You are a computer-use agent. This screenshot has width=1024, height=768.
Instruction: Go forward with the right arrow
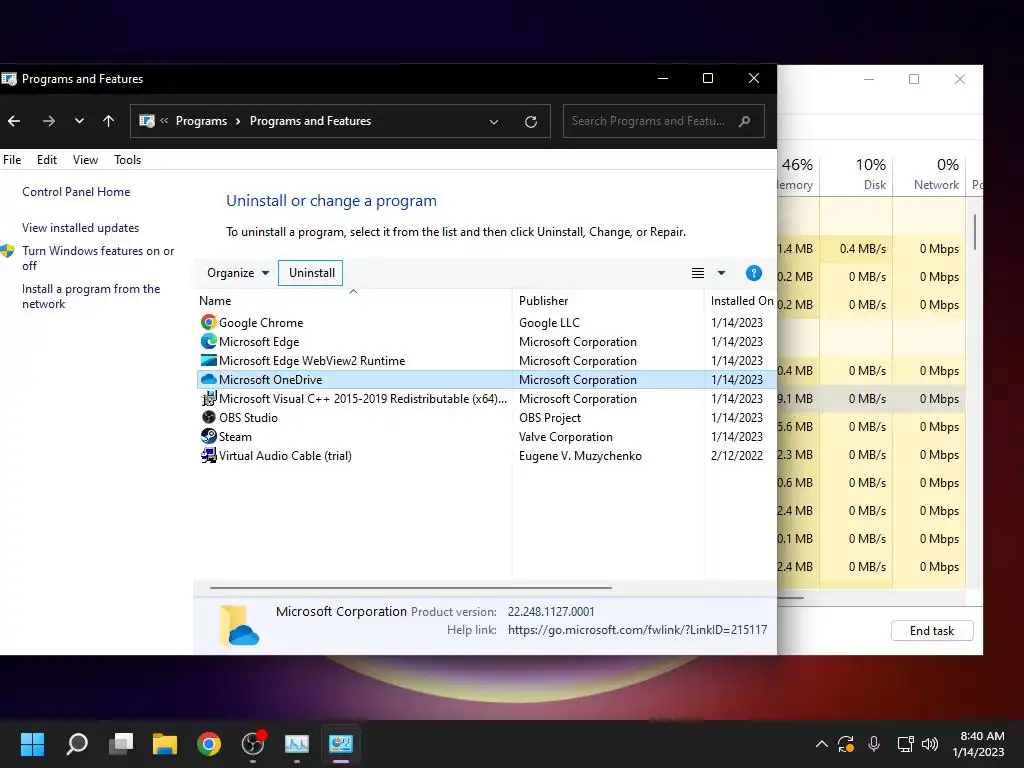click(x=48, y=121)
